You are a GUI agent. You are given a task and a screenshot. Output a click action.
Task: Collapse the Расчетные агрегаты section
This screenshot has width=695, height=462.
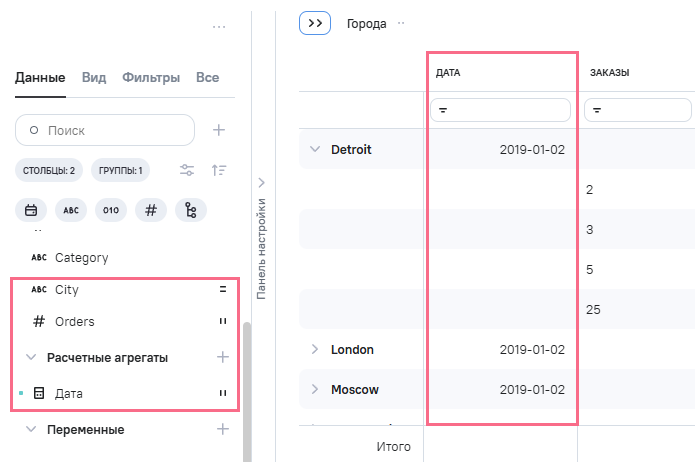point(31,357)
